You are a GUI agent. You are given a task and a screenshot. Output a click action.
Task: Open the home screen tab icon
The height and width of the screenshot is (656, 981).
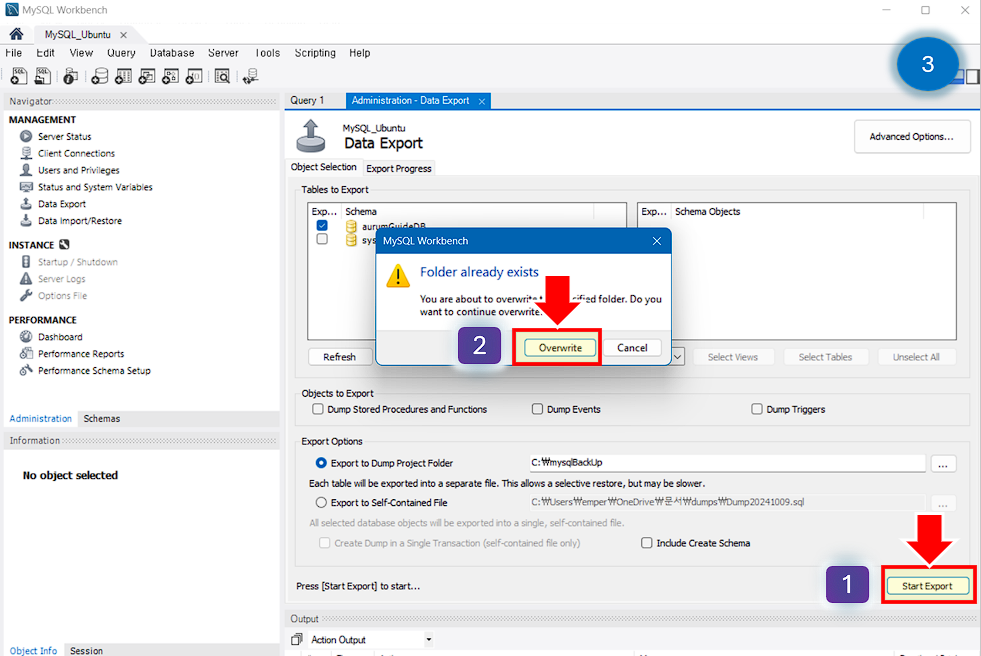[x=16, y=34]
